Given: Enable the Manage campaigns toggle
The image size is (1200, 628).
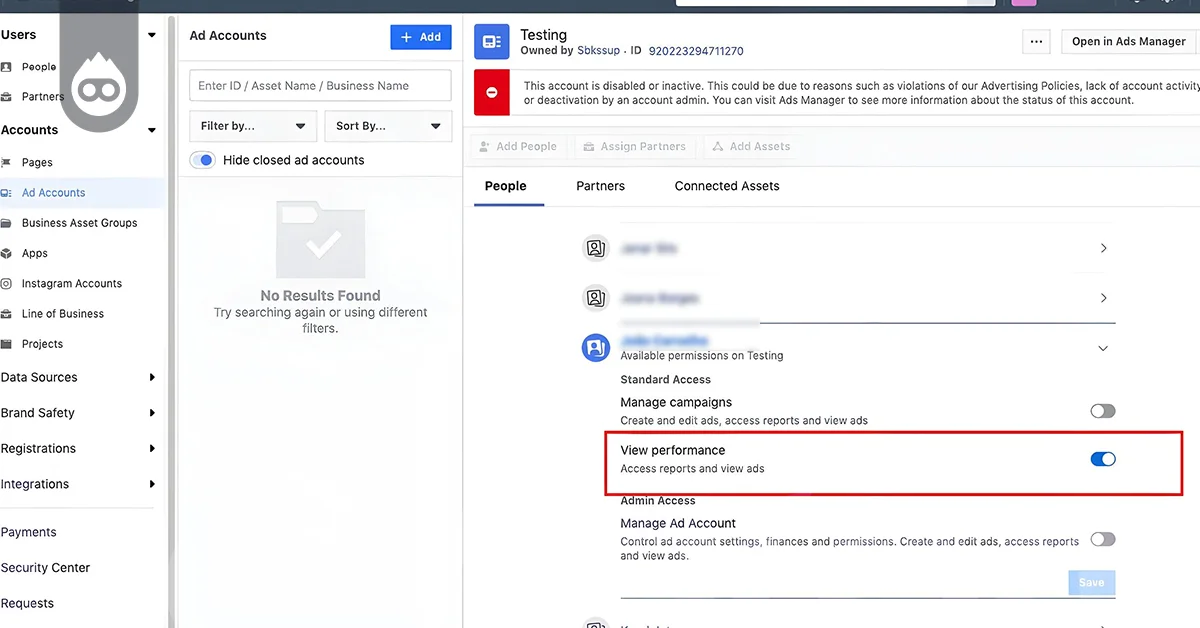Looking at the screenshot, I should coord(1103,410).
